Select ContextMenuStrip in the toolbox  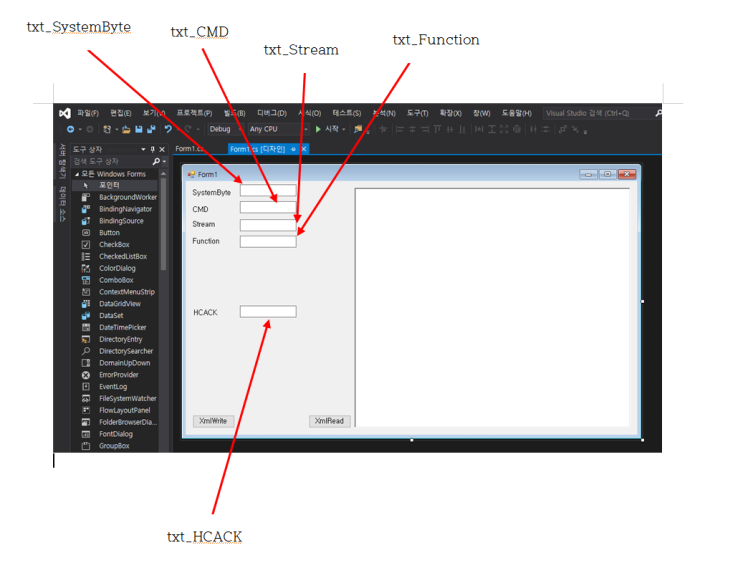tap(115, 292)
